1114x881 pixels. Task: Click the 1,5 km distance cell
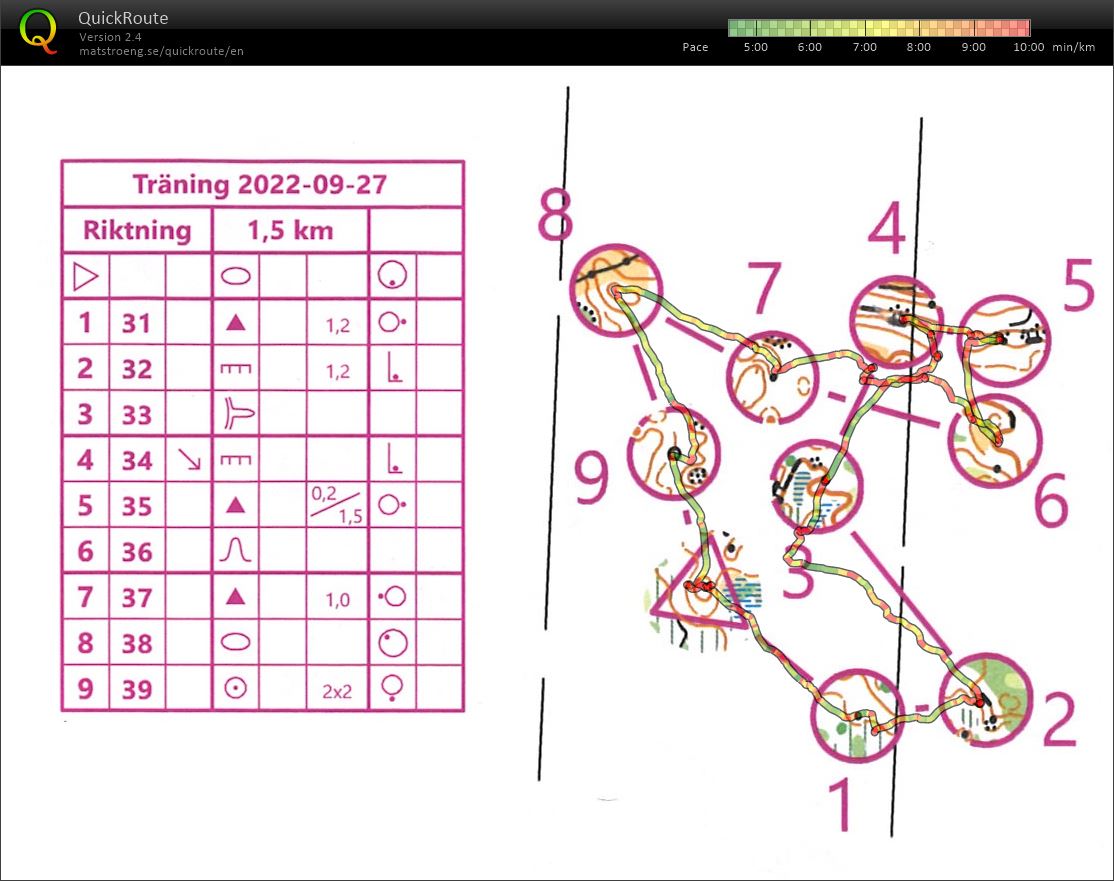(290, 231)
